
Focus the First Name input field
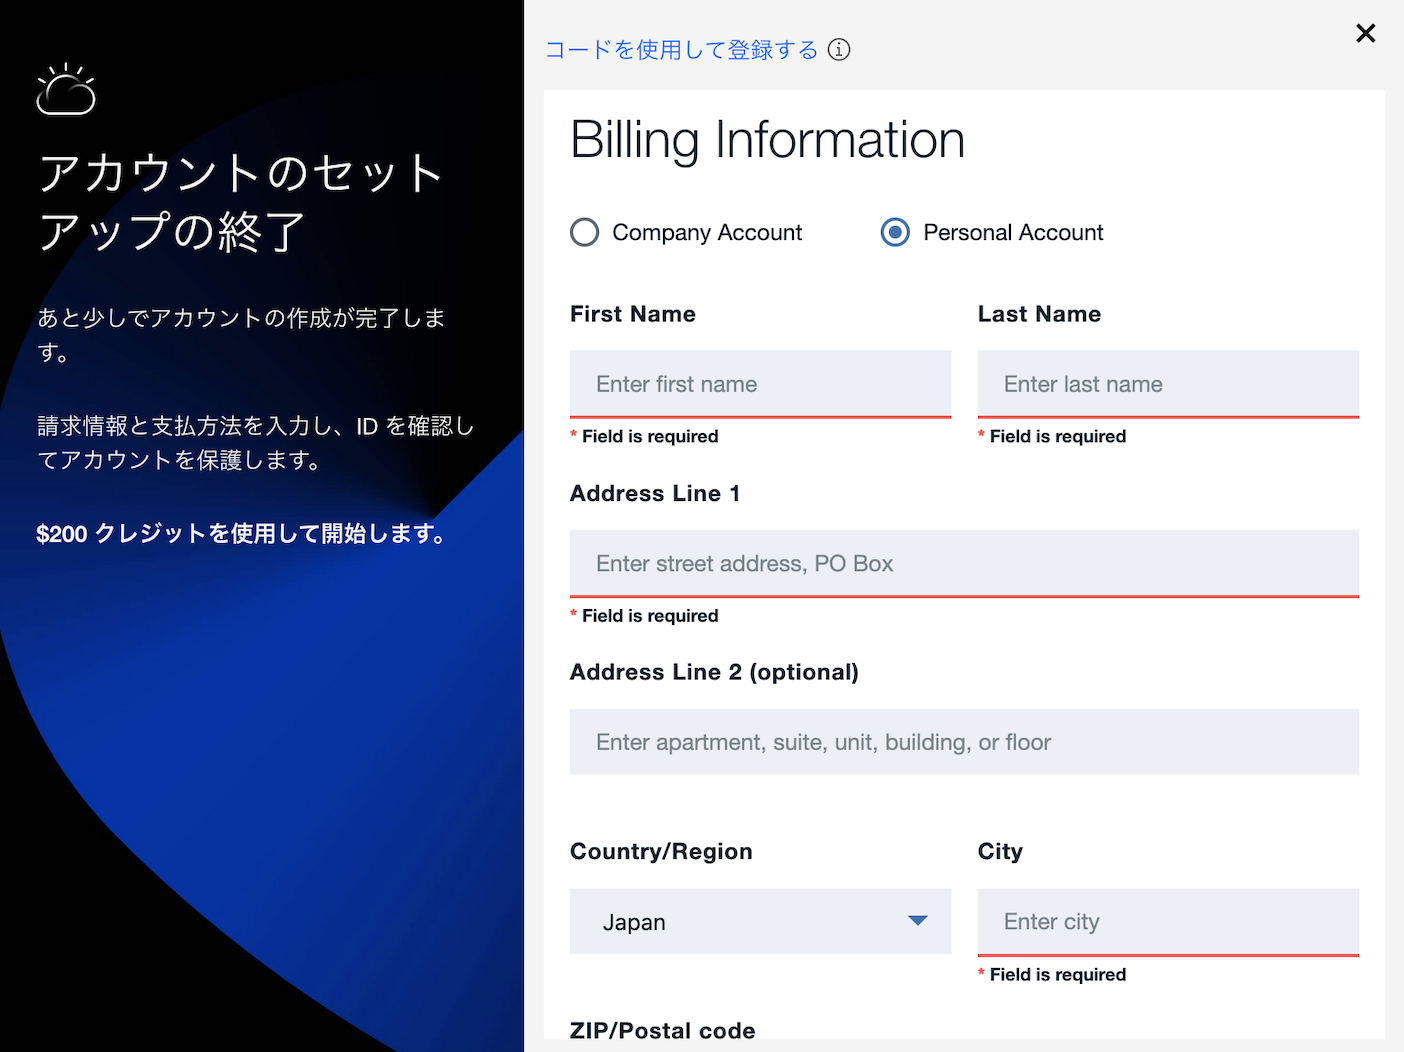(x=760, y=383)
